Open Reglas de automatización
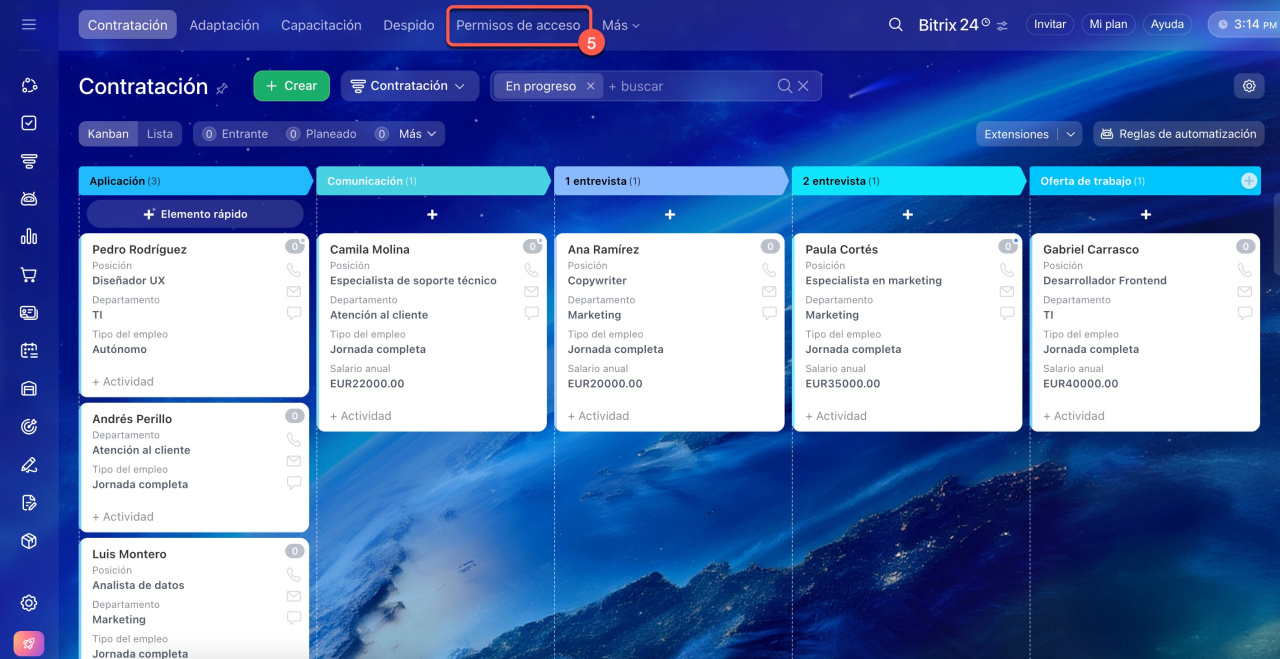This screenshot has height=659, width=1280. pyautogui.click(x=1178, y=134)
